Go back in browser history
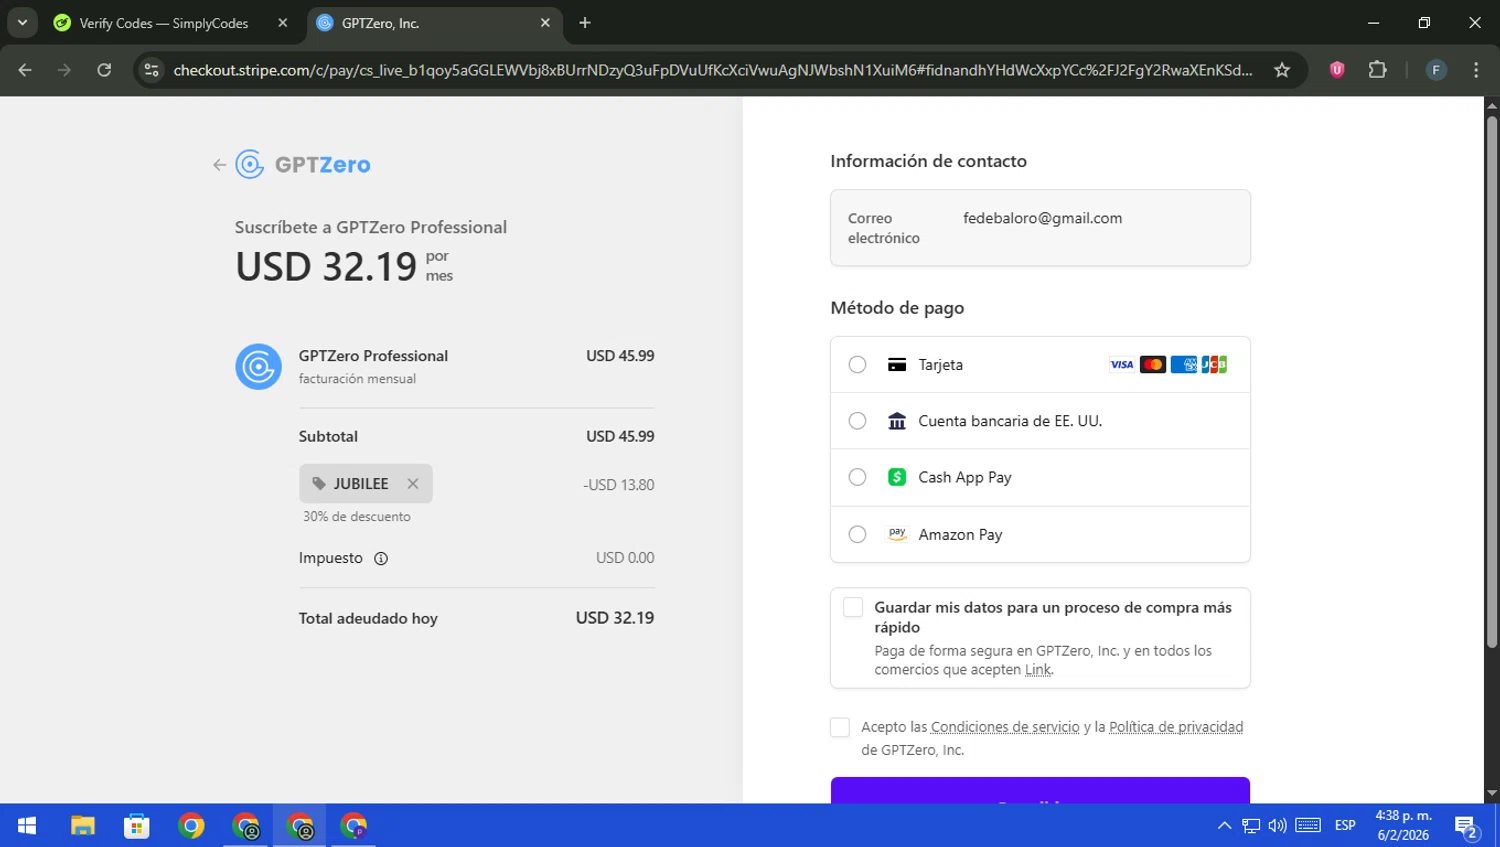Image resolution: width=1500 pixels, height=847 pixels. (25, 70)
